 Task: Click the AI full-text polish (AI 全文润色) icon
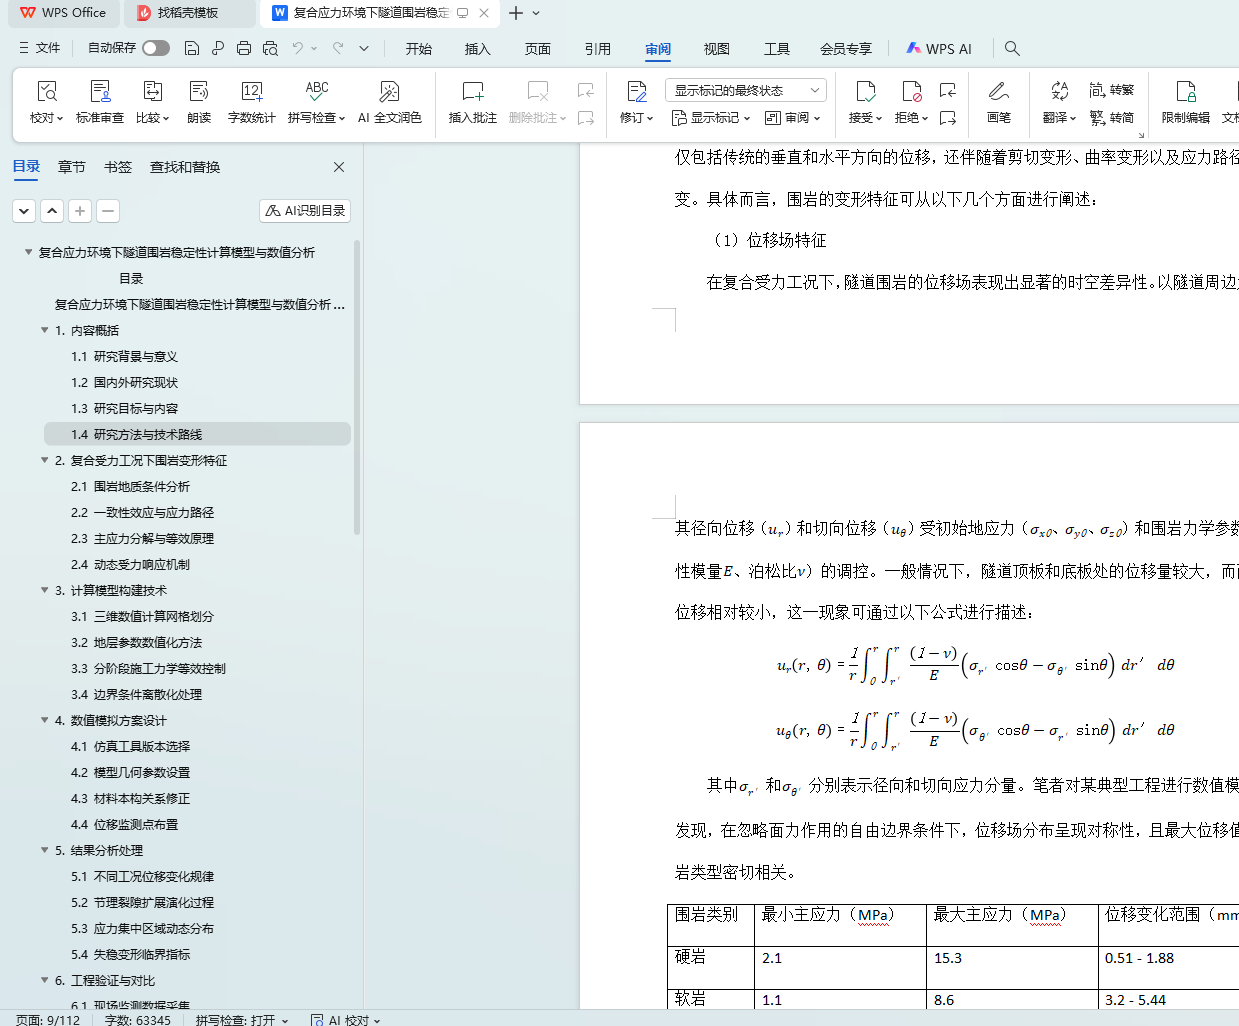click(389, 93)
